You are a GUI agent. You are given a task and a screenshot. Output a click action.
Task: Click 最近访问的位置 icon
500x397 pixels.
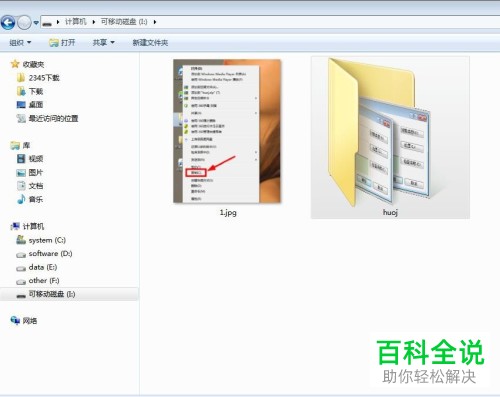click(21, 118)
